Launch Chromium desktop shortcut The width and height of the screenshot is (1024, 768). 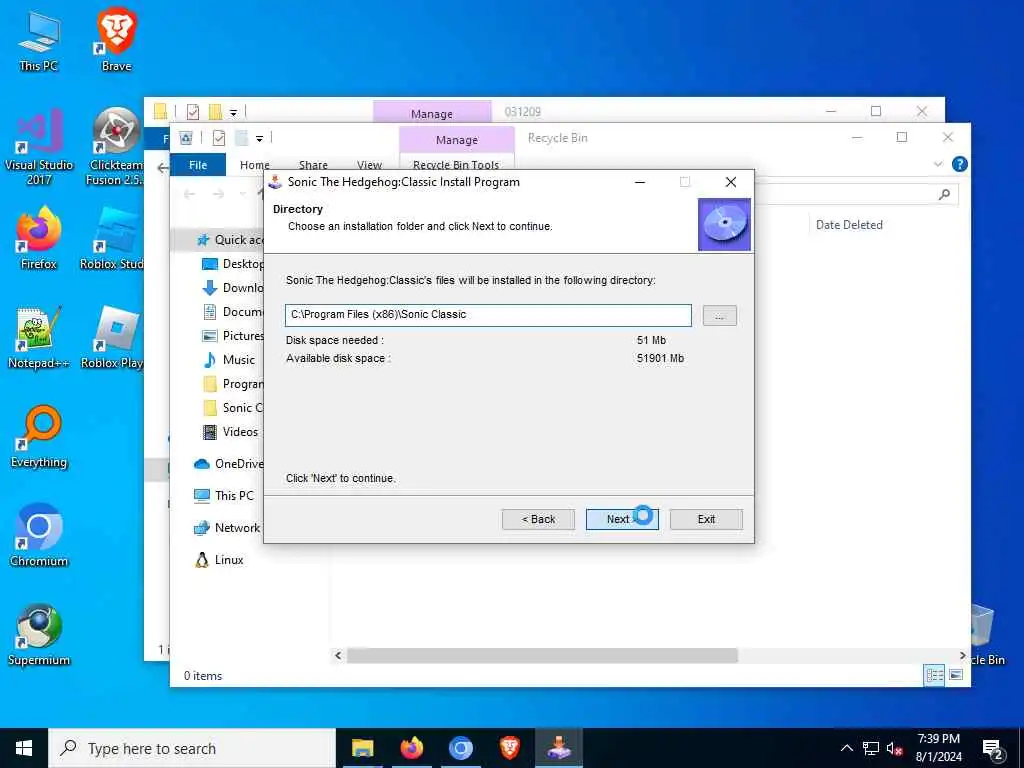pyautogui.click(x=39, y=536)
